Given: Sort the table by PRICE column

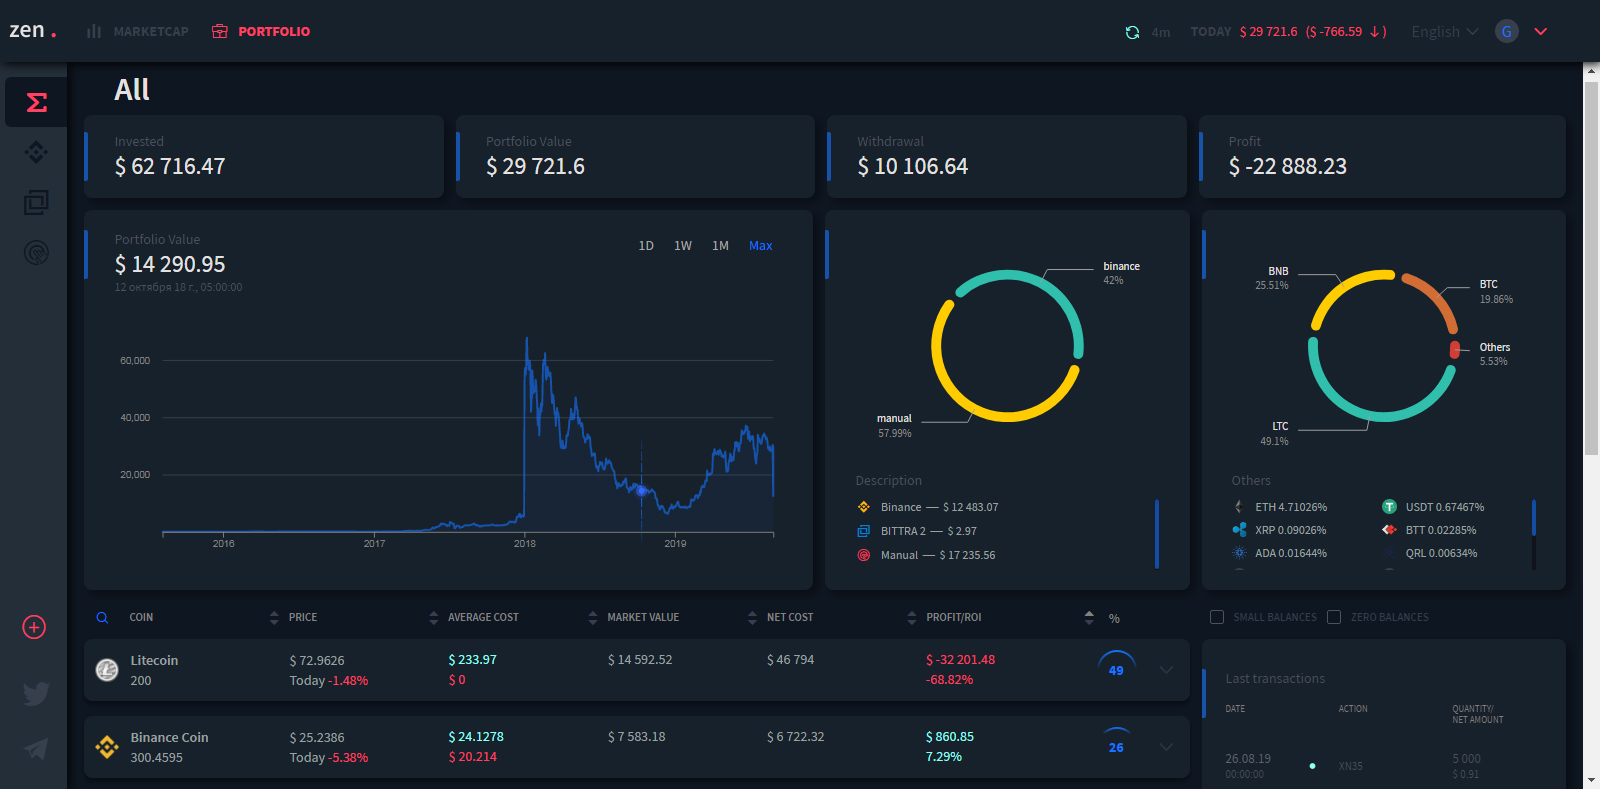Looking at the screenshot, I should 303,618.
